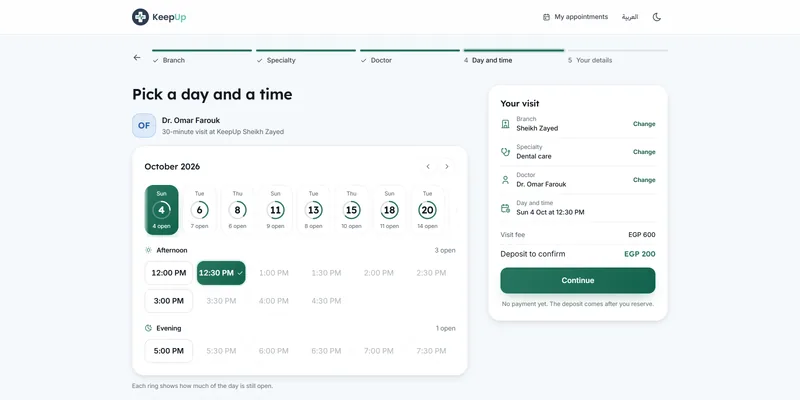800x400 pixels.
Task: Show previous dates with left chevron
Action: 428,166
